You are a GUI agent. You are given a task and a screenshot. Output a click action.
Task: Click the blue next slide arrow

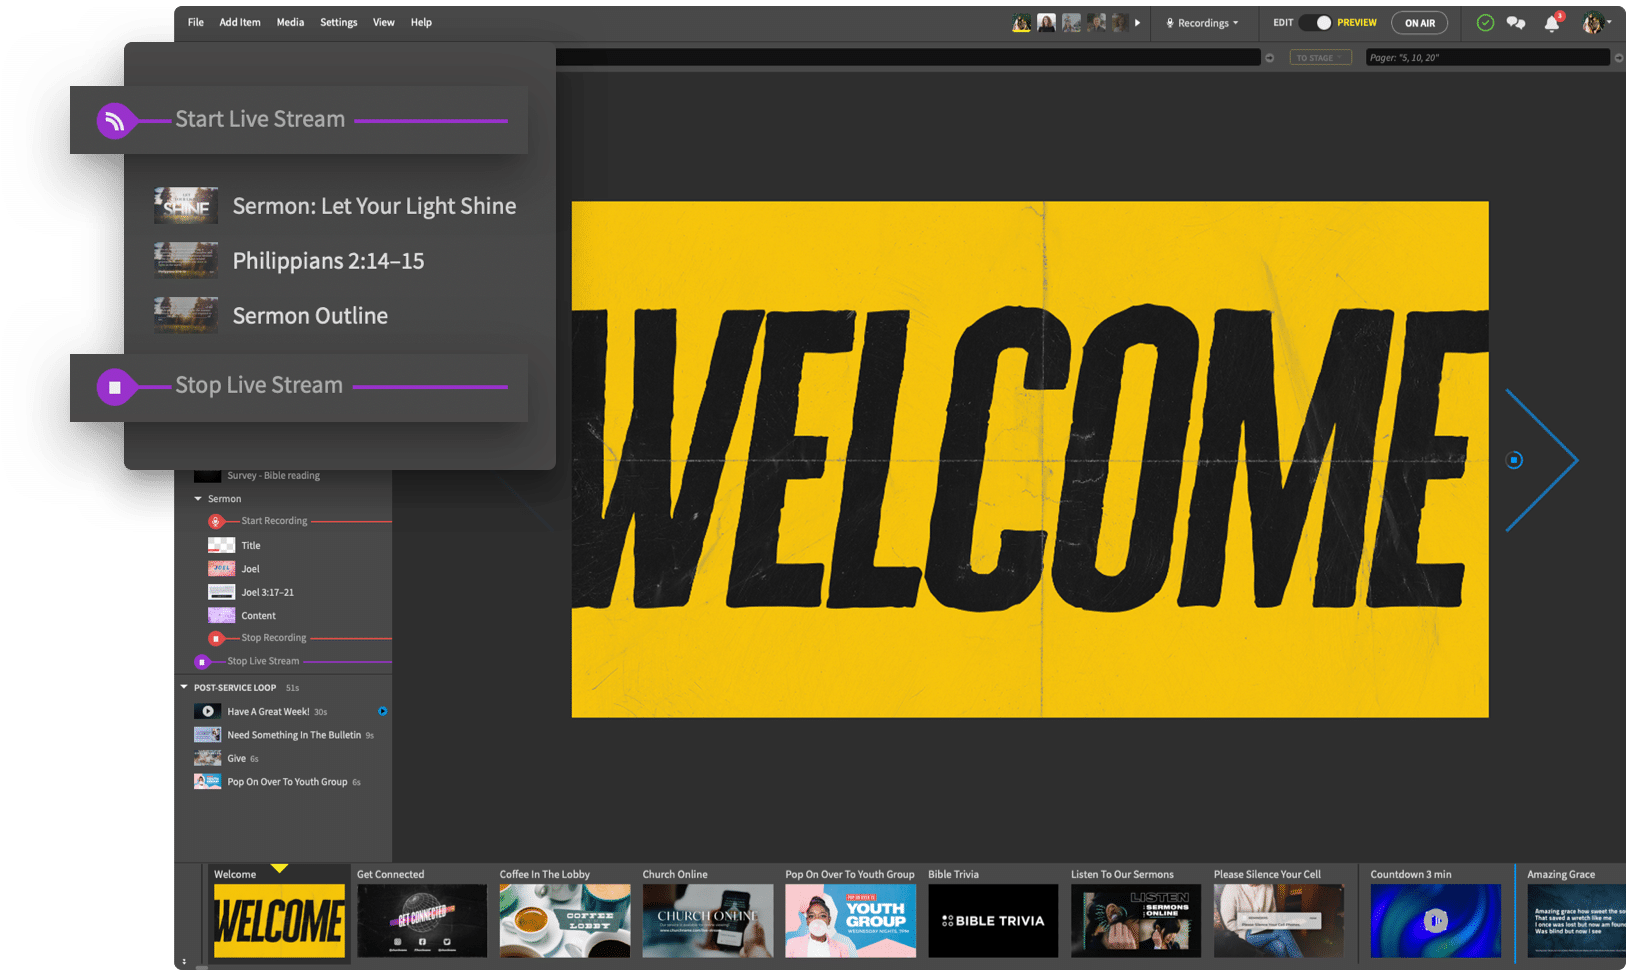[1541, 460]
